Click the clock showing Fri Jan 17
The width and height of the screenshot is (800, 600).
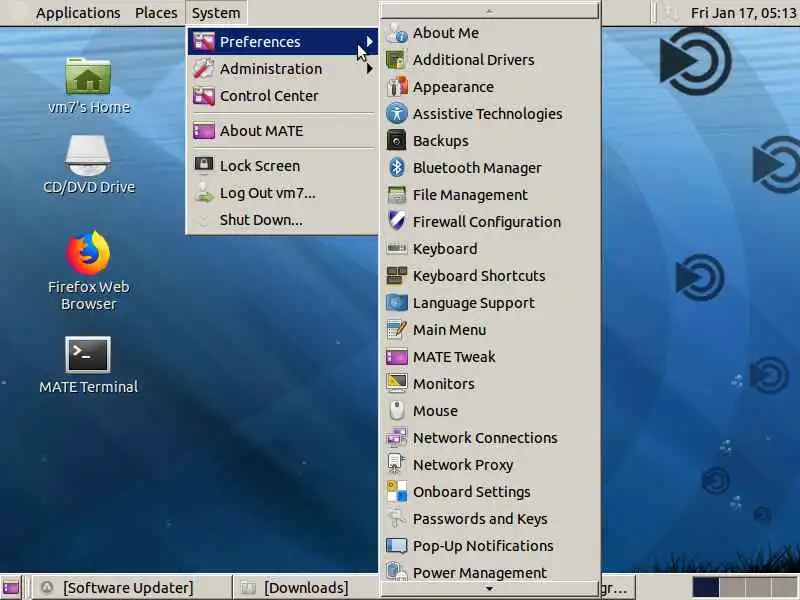[744, 13]
